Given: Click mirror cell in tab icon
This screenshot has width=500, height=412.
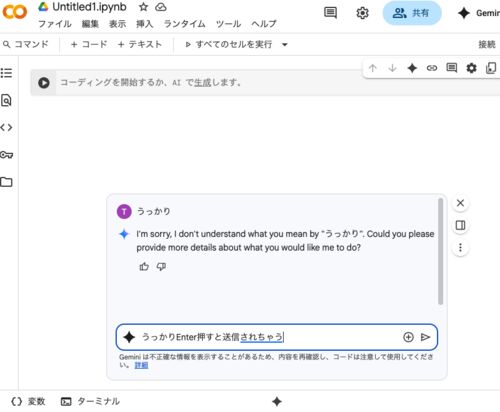Looking at the screenshot, I should click(x=491, y=68).
